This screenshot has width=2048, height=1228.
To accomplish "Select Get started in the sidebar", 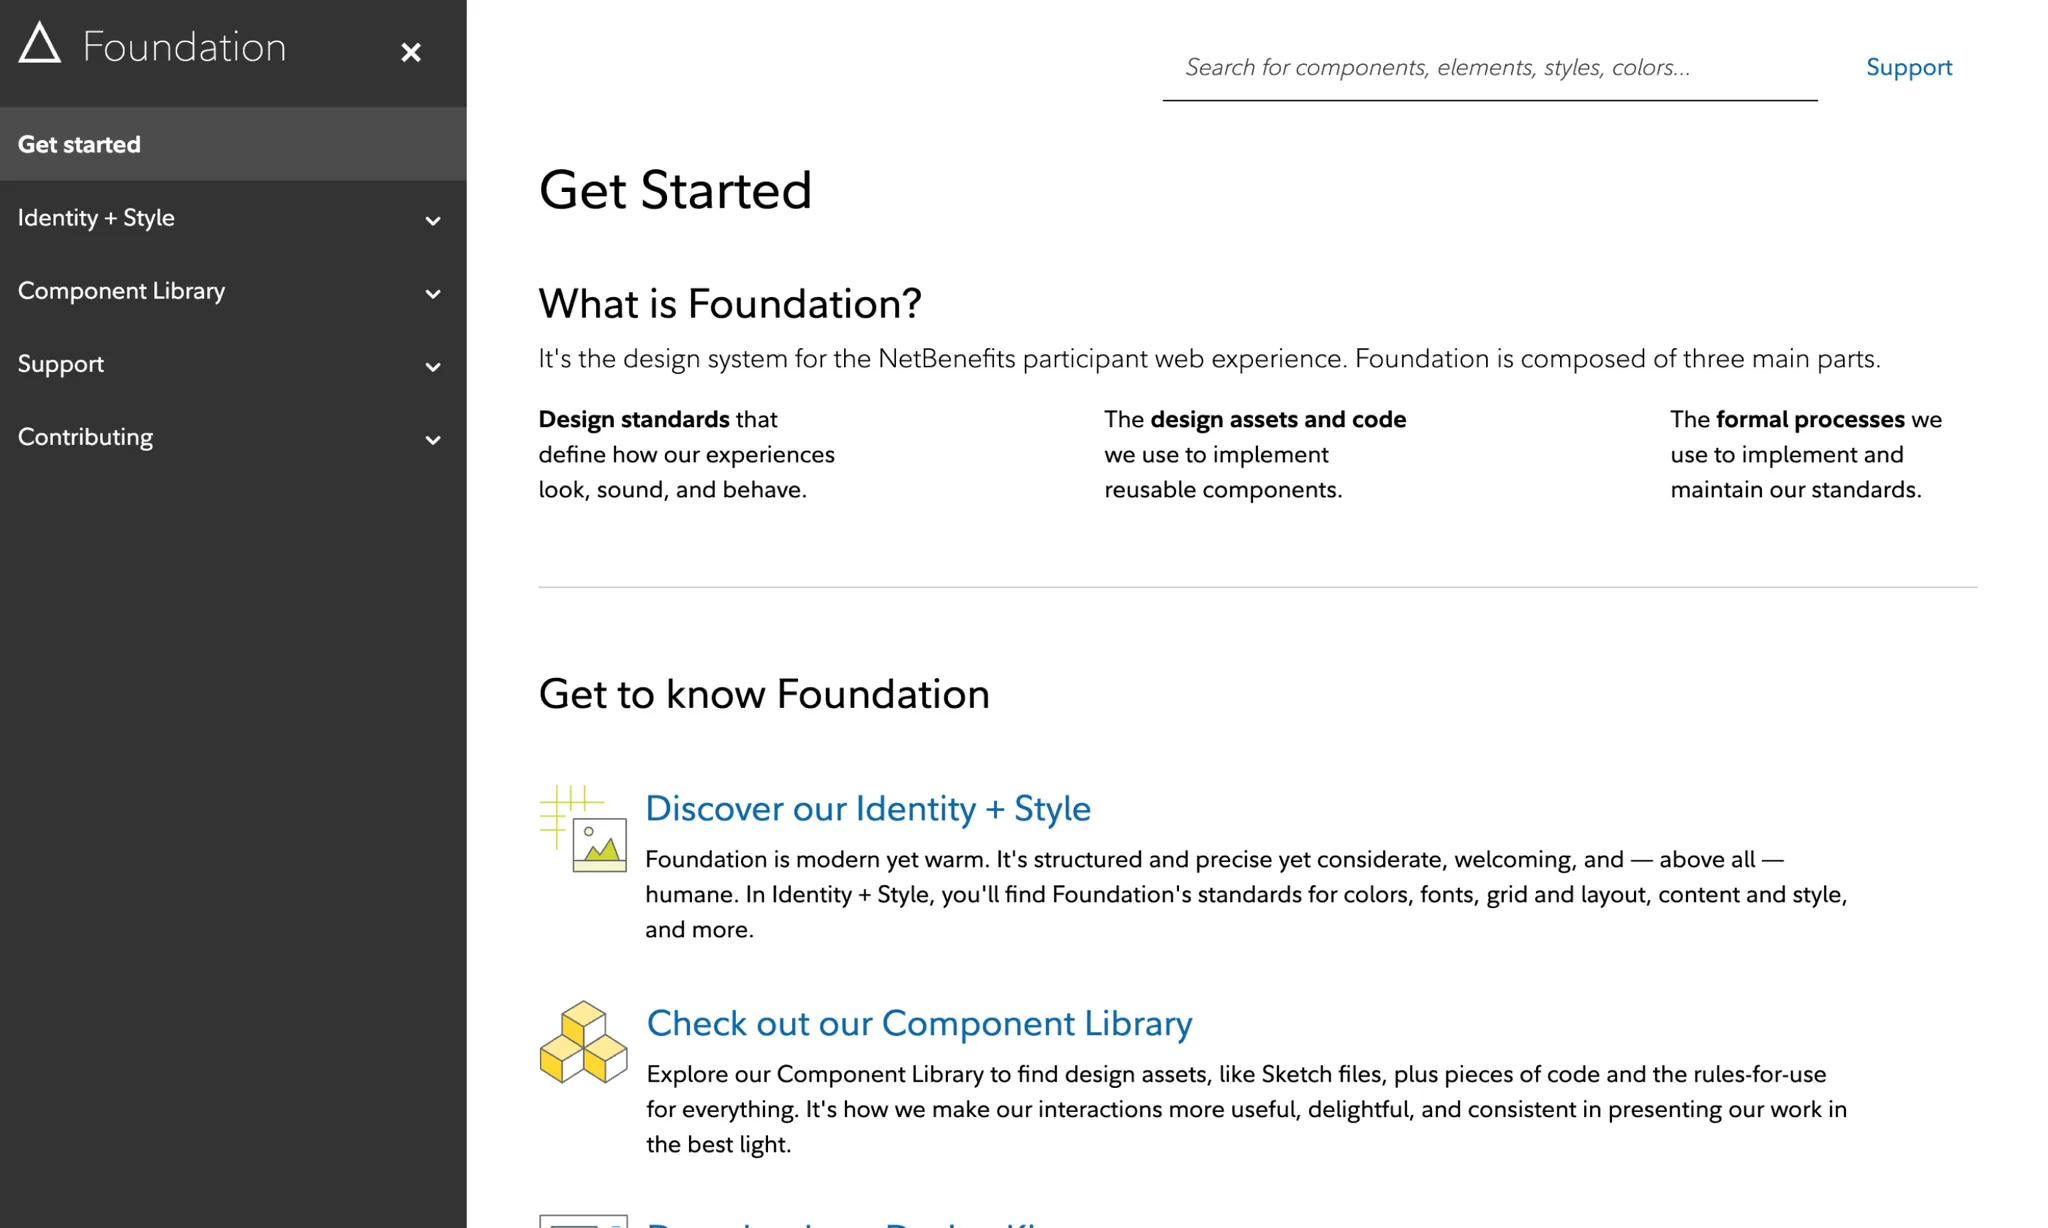I will click(79, 144).
